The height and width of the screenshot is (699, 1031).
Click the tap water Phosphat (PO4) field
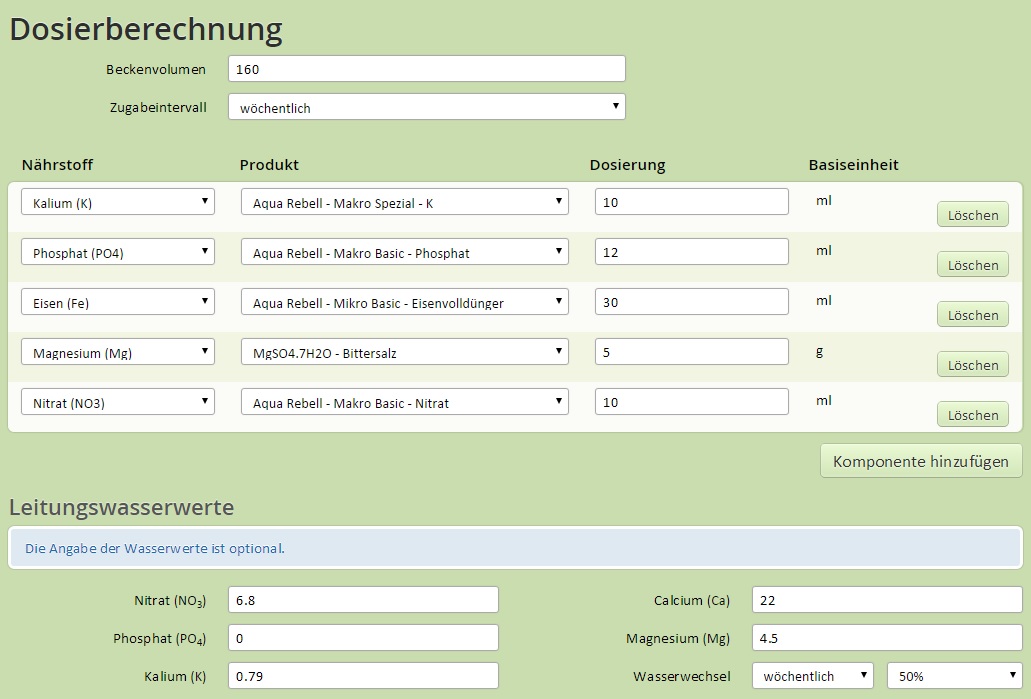tap(363, 638)
